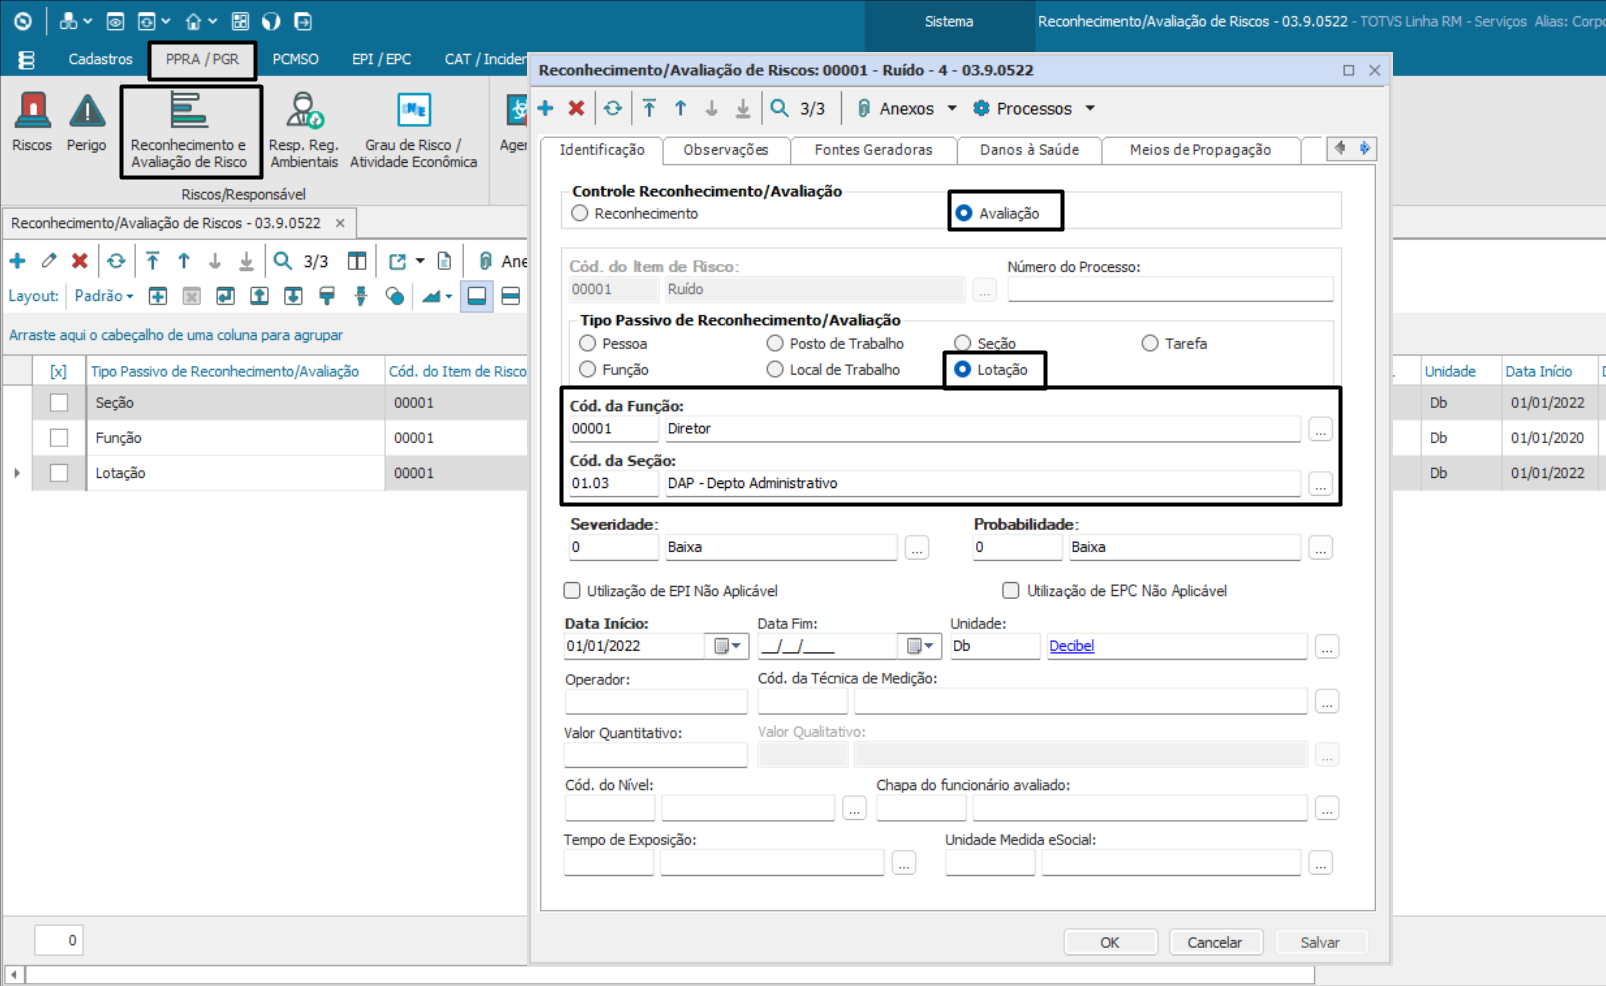Select the Reconhecimento radio button

580,213
